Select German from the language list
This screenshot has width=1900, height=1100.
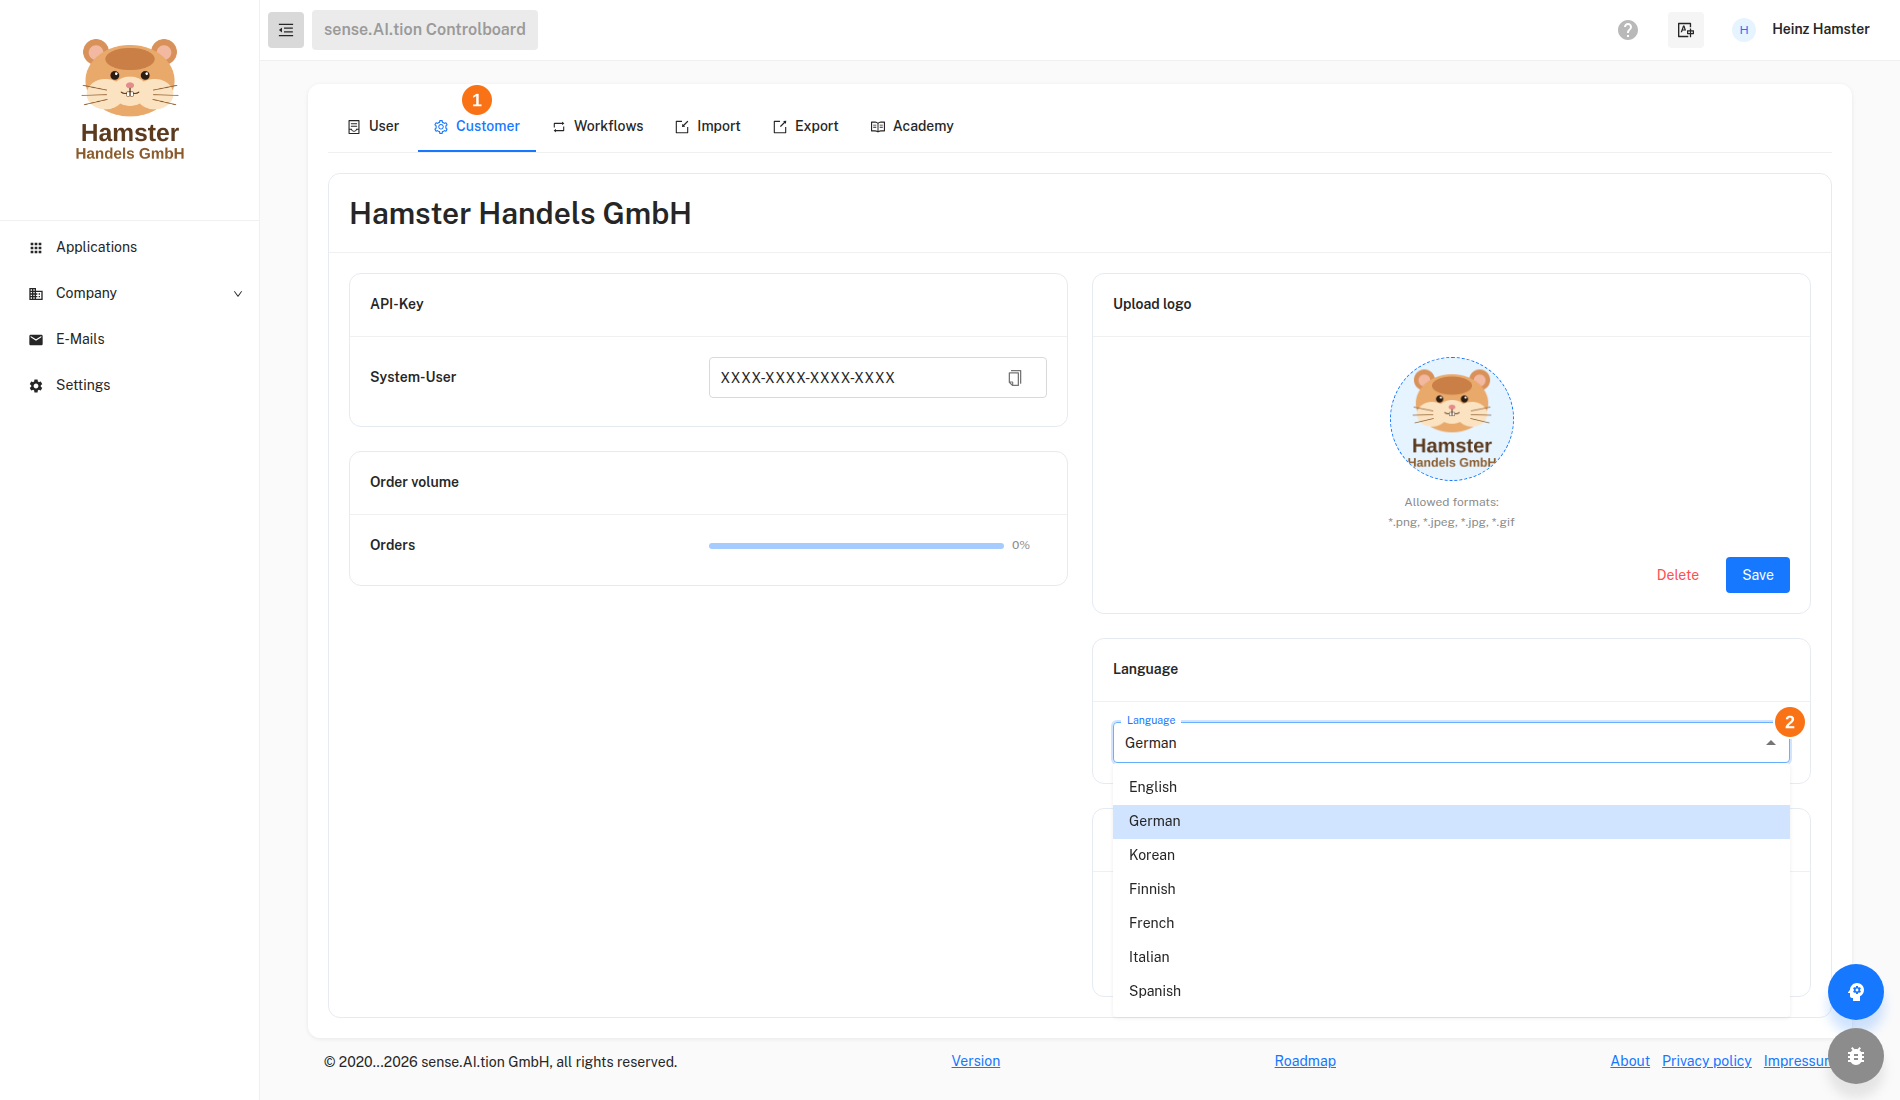[x=1451, y=821]
